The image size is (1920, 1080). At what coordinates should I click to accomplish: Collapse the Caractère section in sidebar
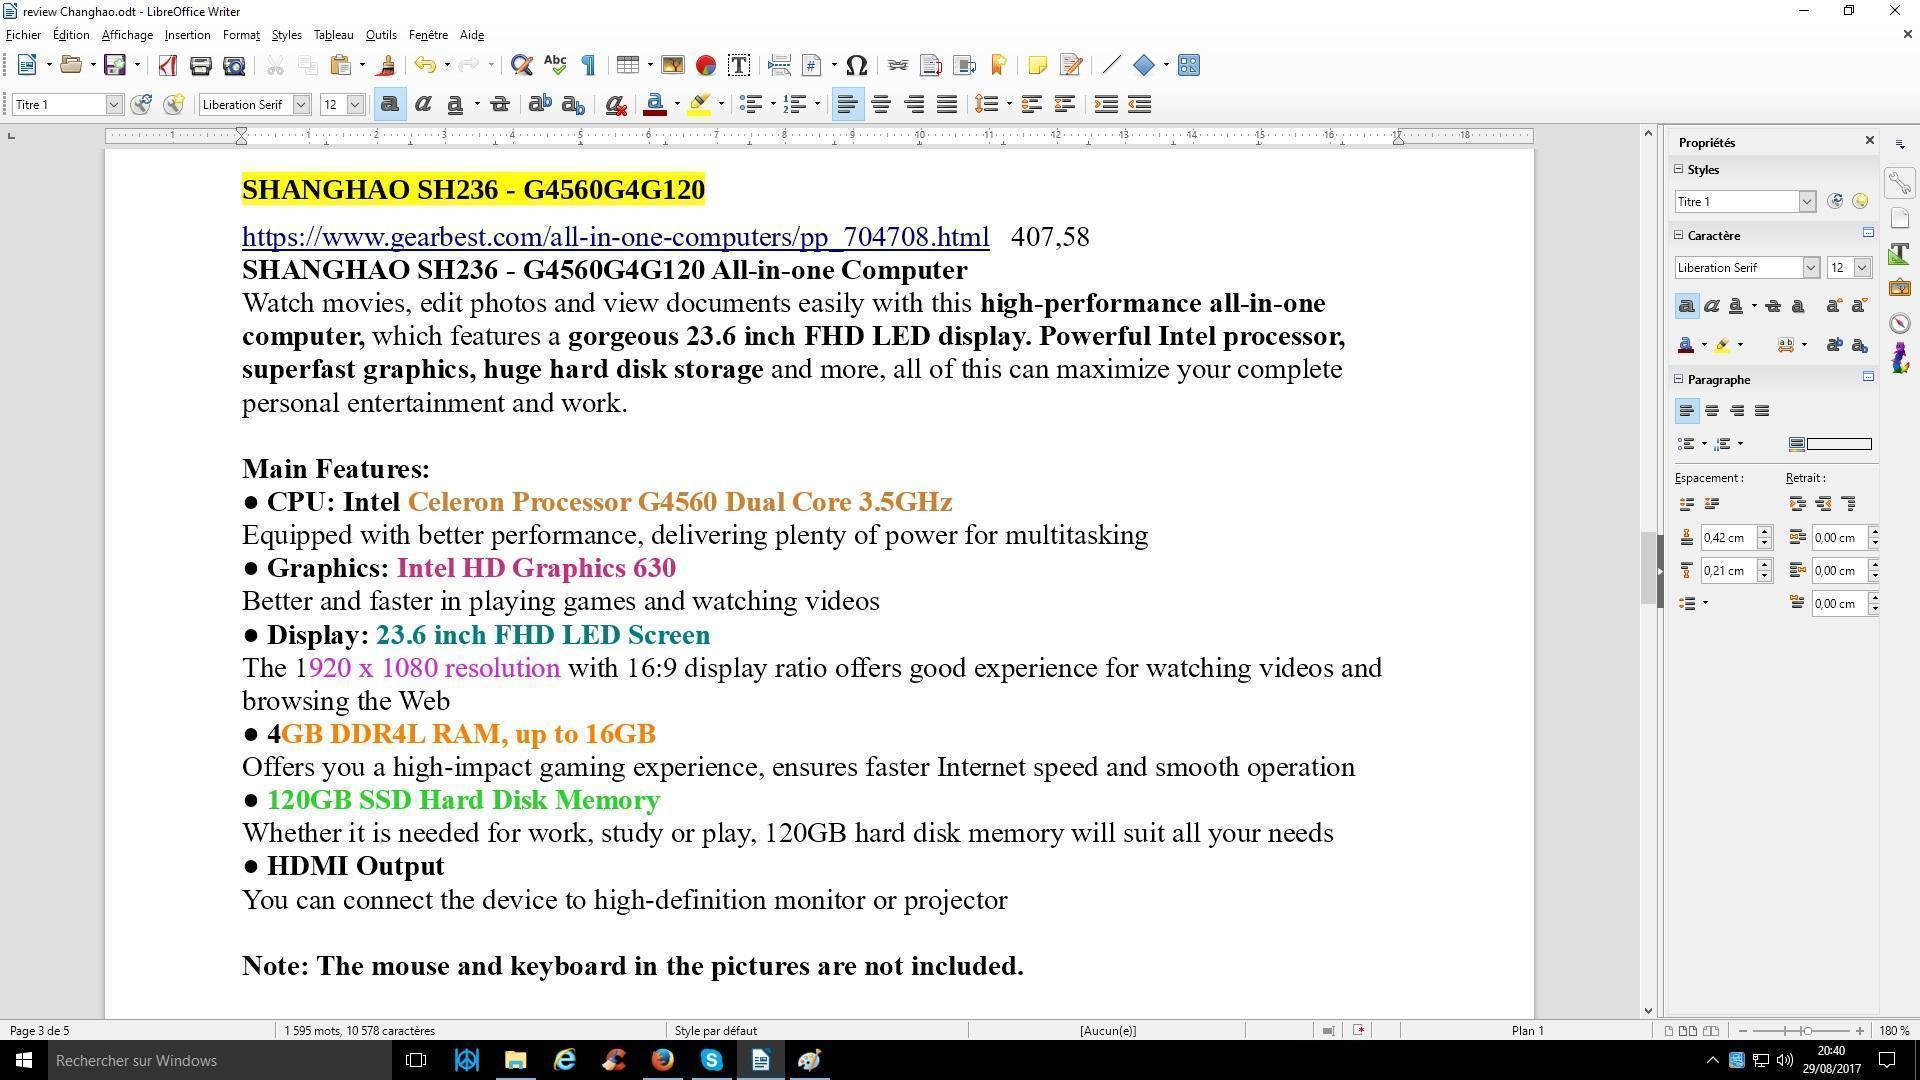pos(1680,236)
